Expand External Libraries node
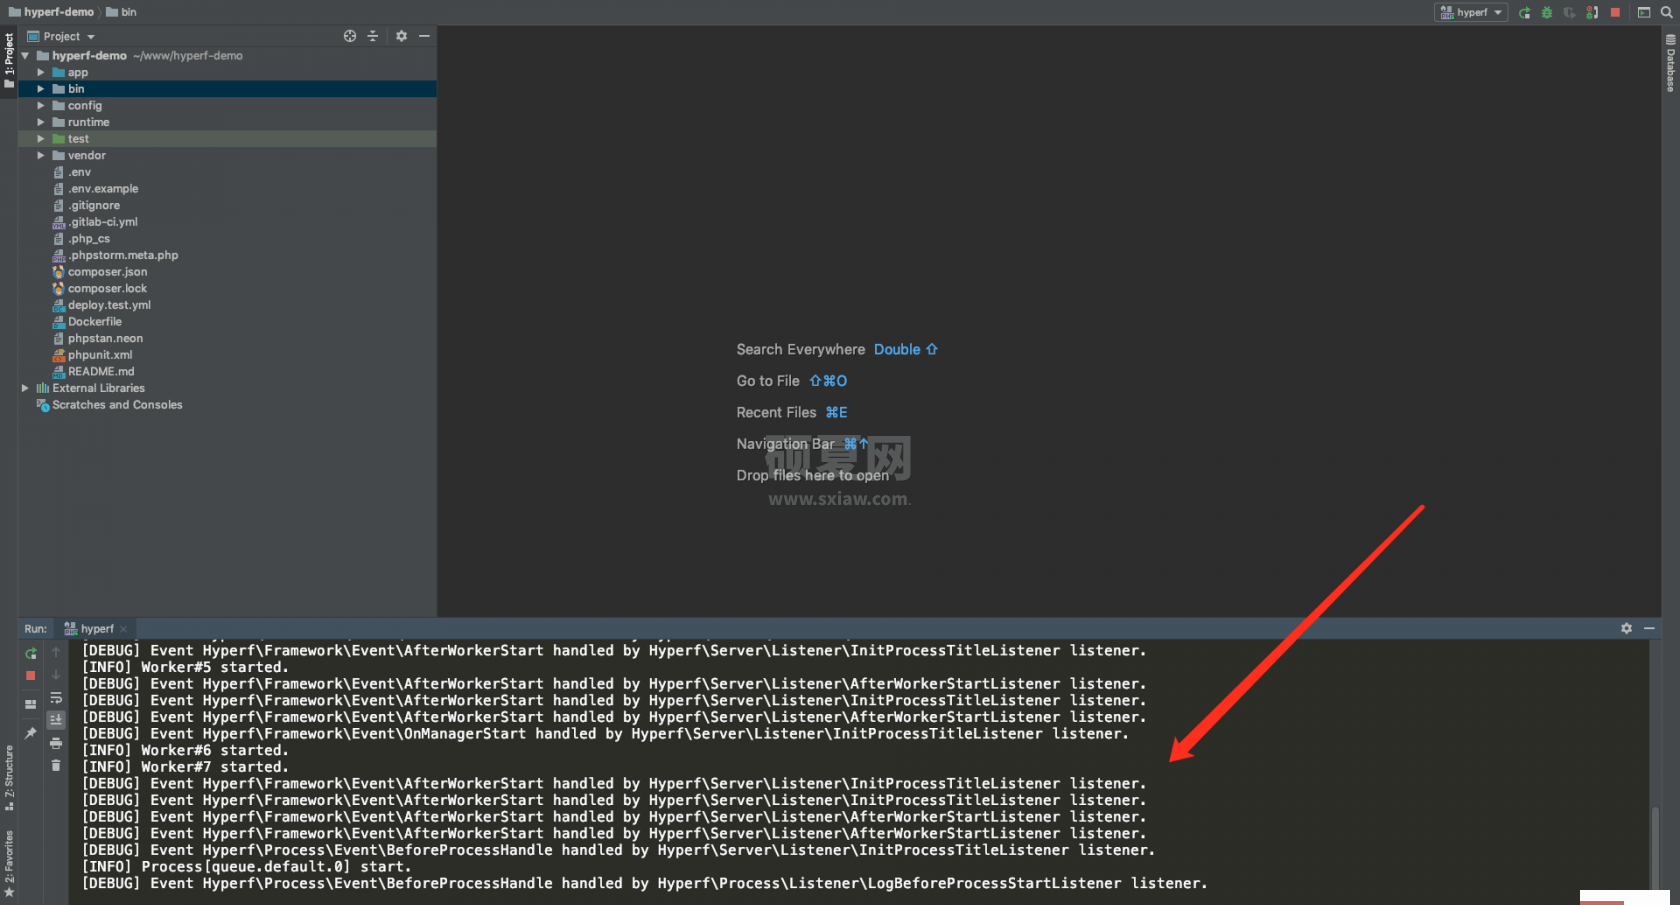 (25, 388)
